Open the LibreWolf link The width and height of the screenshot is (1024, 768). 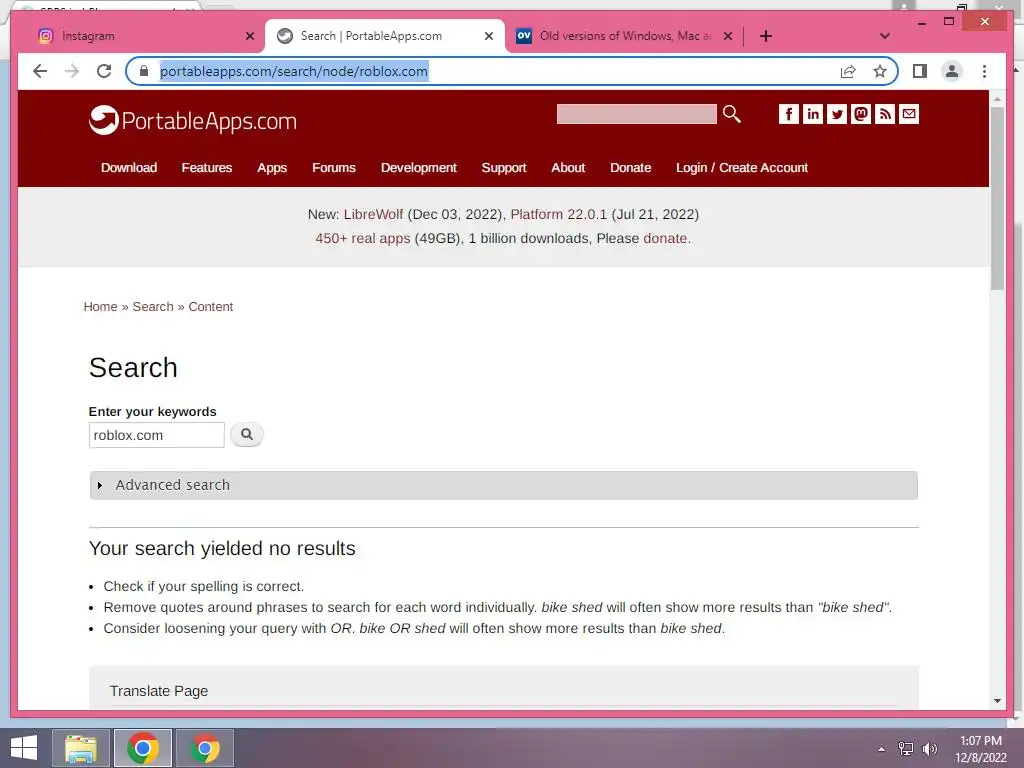[374, 214]
